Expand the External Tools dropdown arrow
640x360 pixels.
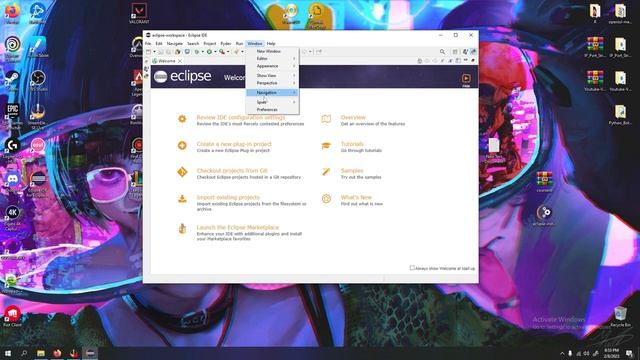point(228,52)
